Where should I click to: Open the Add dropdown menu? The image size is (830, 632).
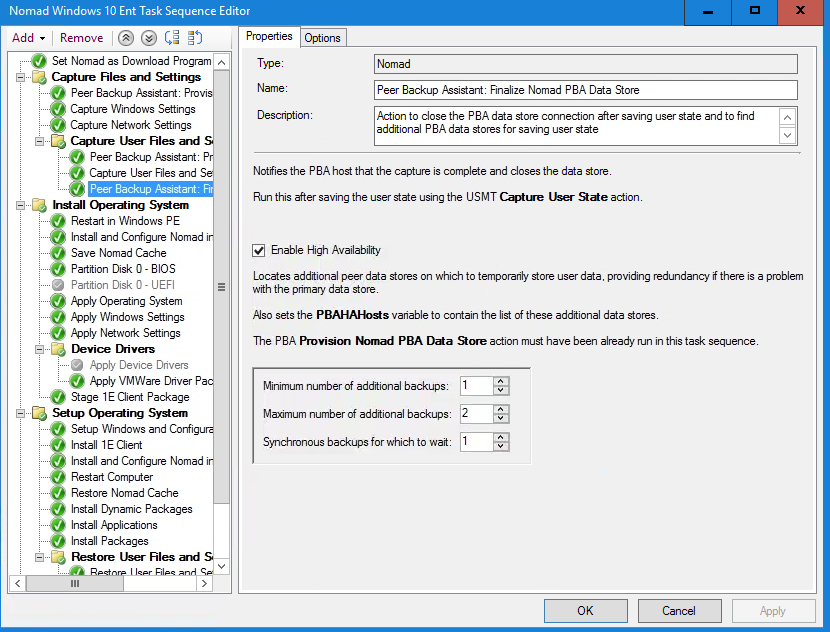point(28,38)
